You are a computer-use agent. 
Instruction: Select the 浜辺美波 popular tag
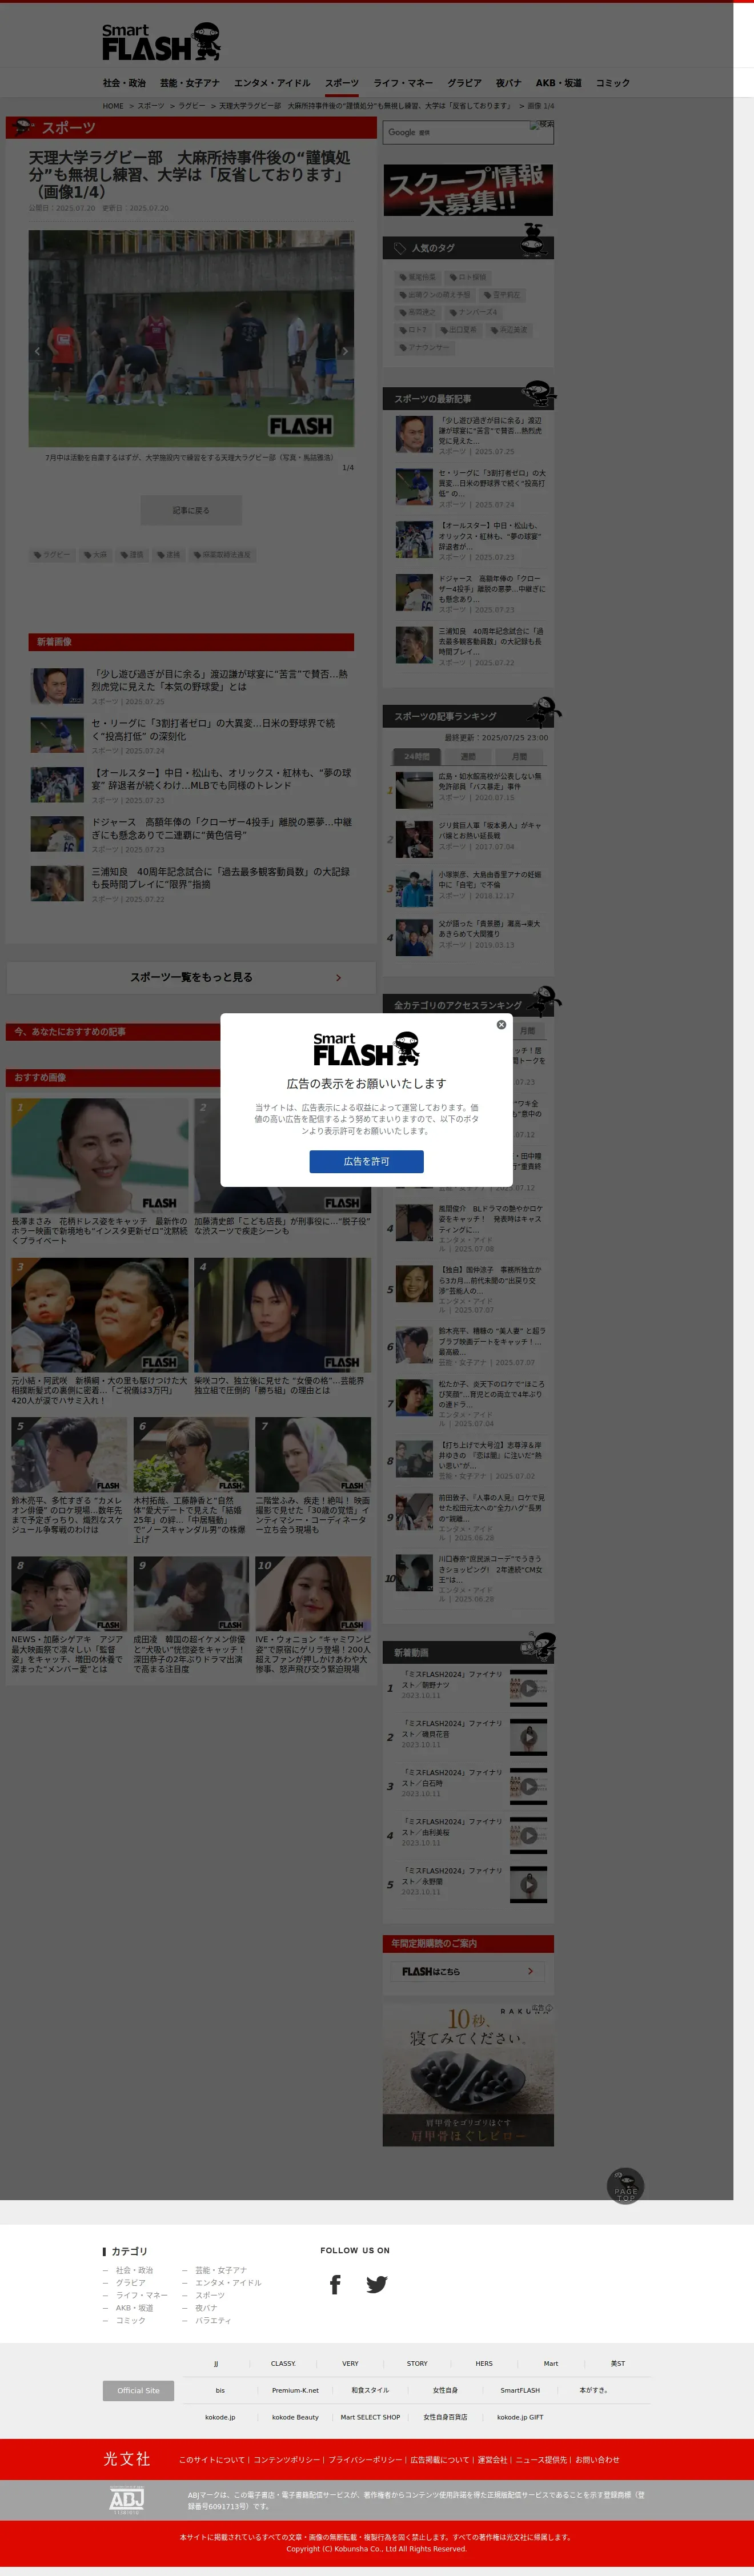pos(509,330)
